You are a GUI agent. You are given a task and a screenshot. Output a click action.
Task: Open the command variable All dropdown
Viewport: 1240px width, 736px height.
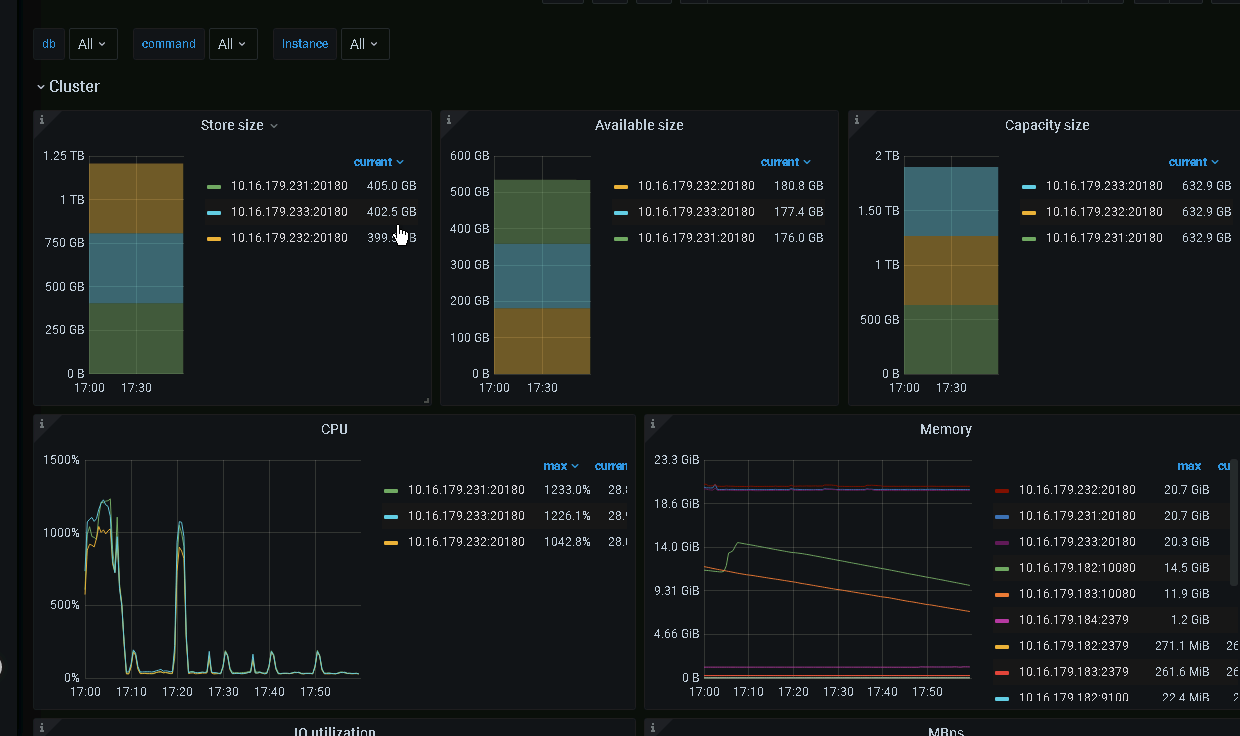233,44
